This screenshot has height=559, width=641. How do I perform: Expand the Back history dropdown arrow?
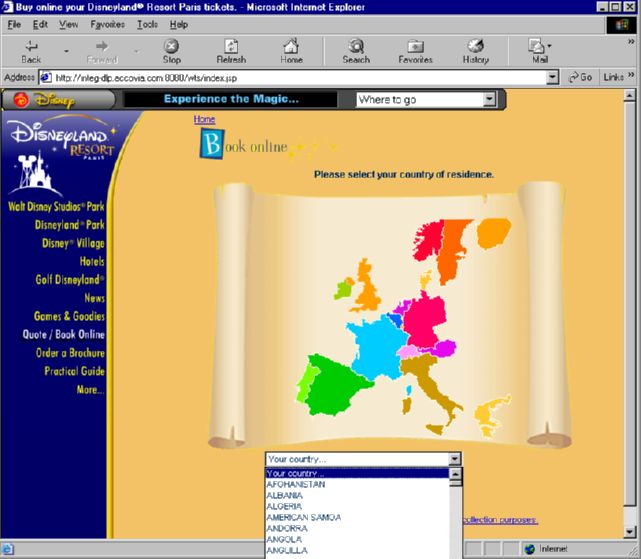point(66,52)
